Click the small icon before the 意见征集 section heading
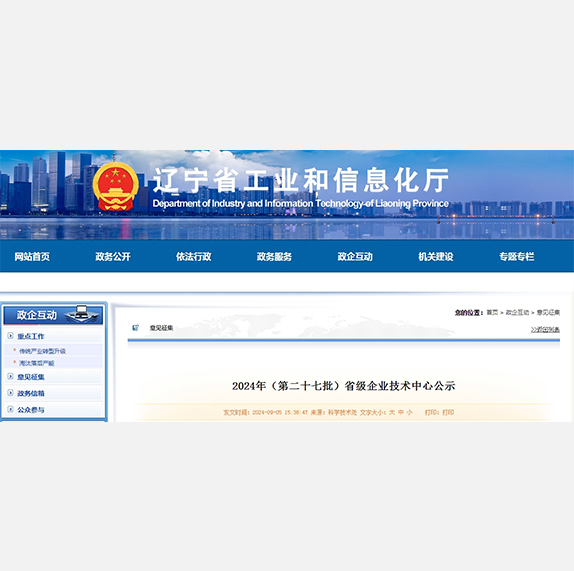Screen dimensions: 574x571 point(135,328)
